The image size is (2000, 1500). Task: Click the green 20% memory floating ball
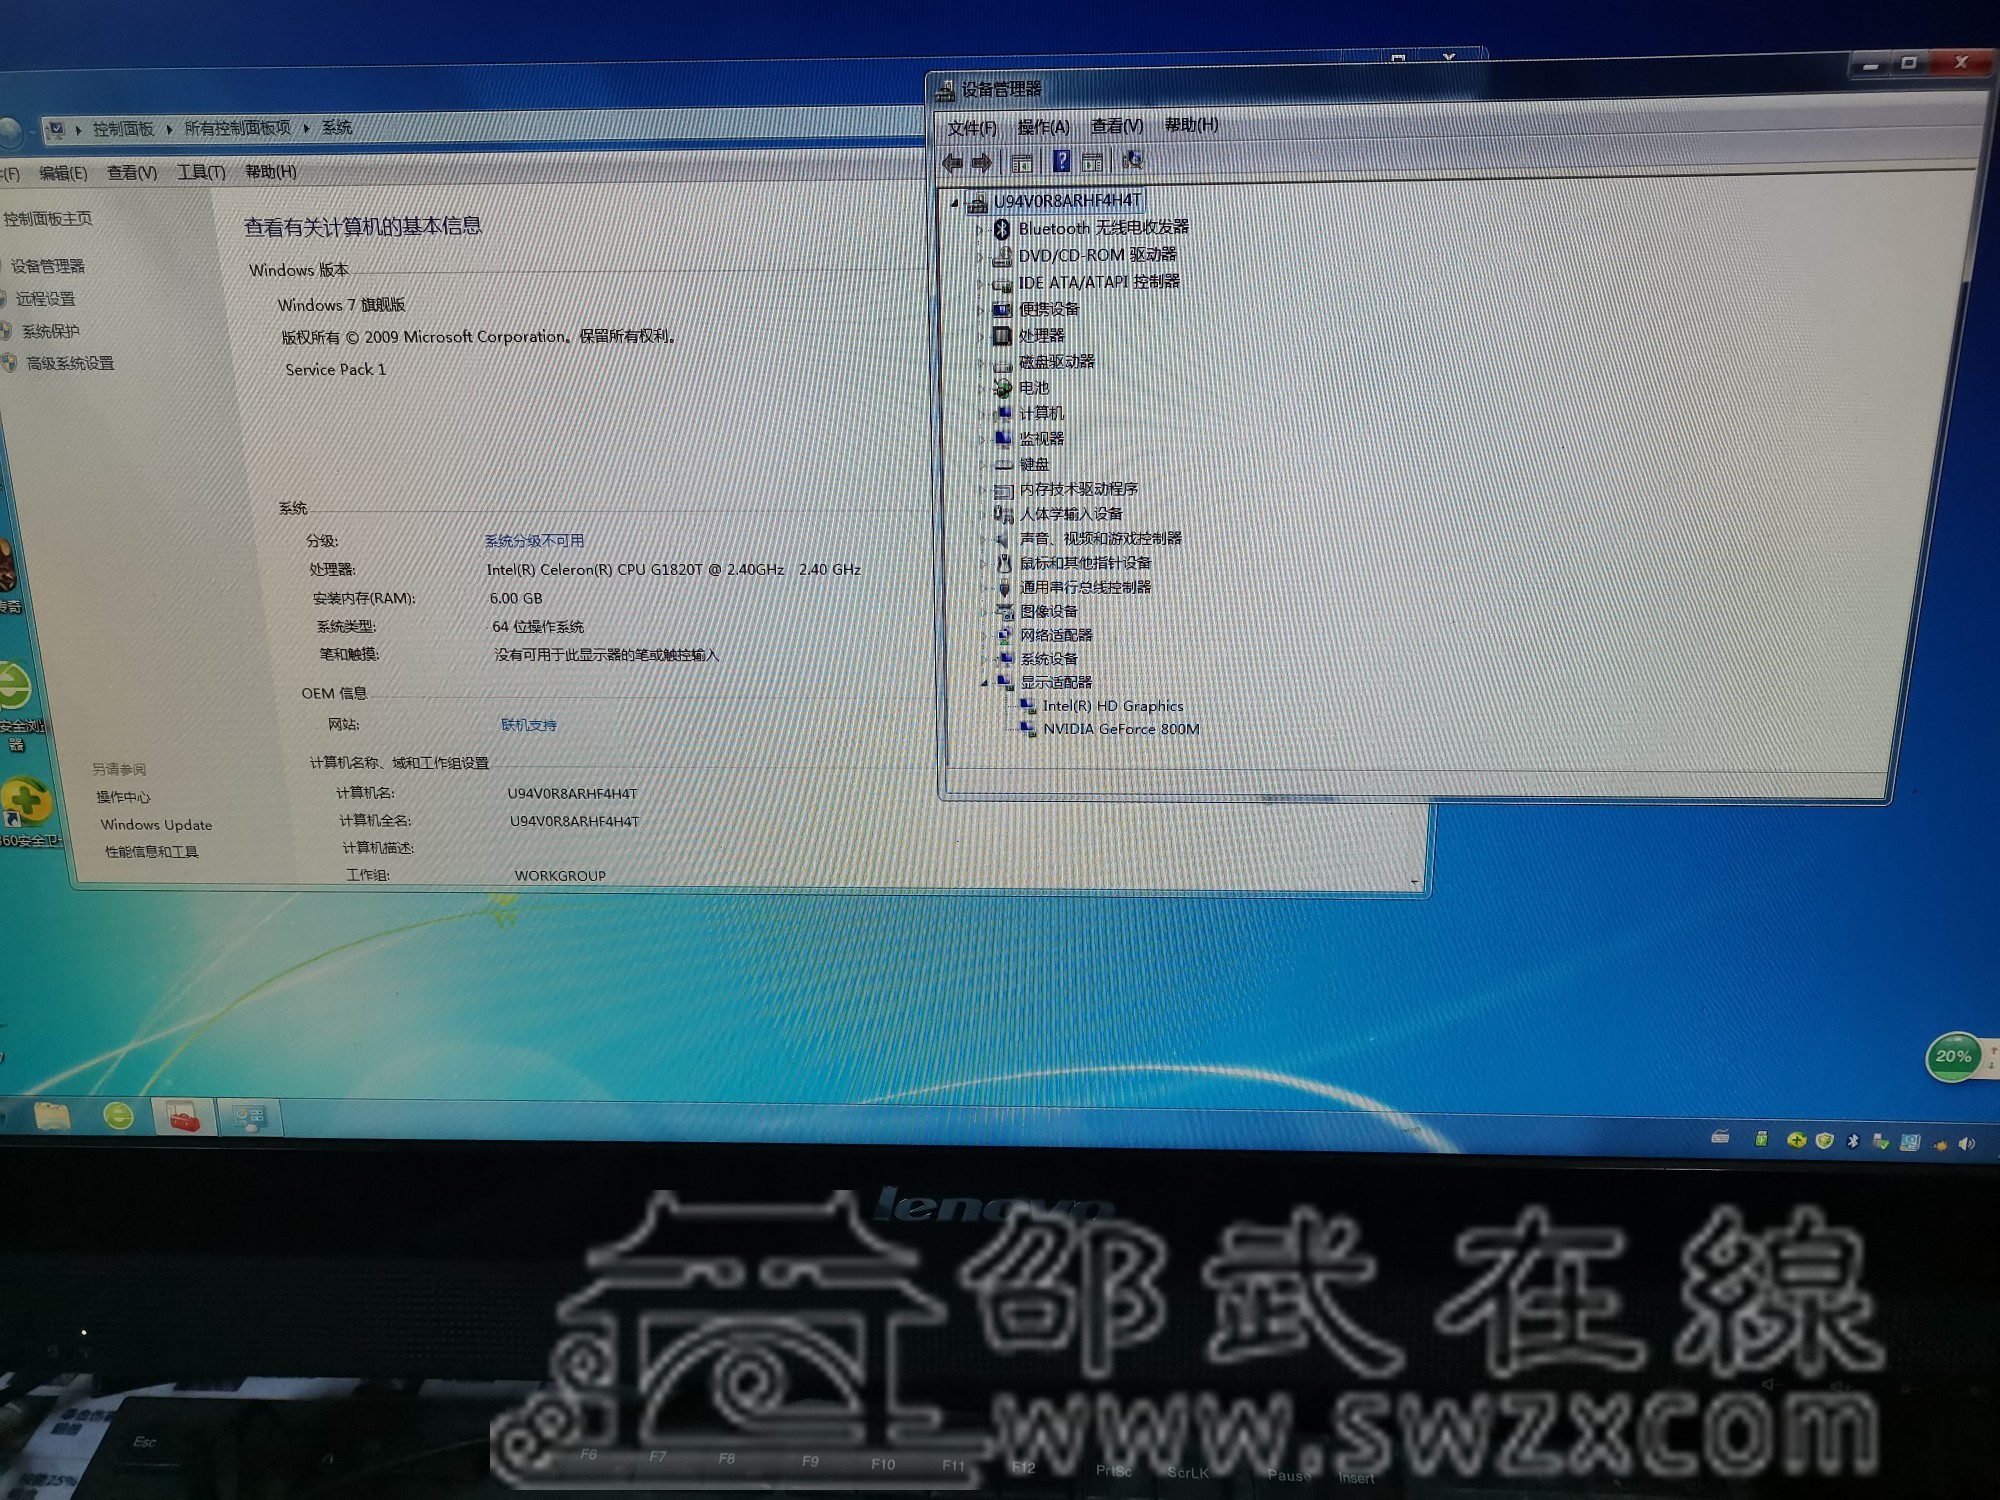click(1952, 1057)
